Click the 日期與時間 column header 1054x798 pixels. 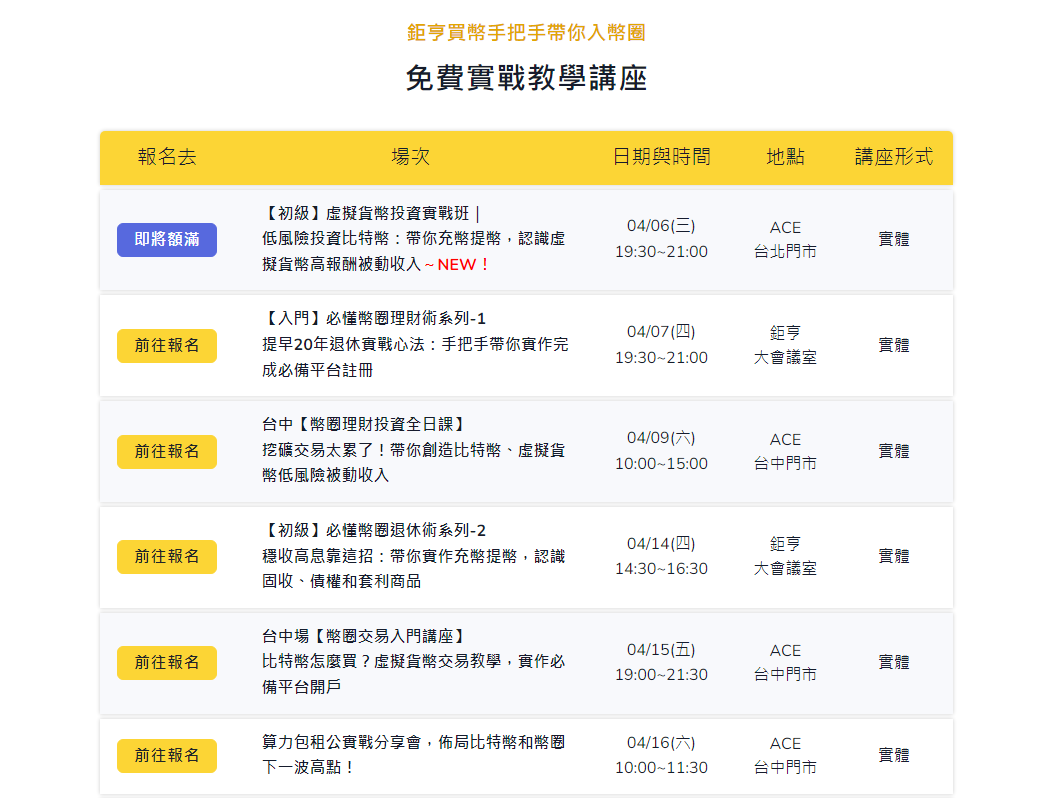(661, 157)
